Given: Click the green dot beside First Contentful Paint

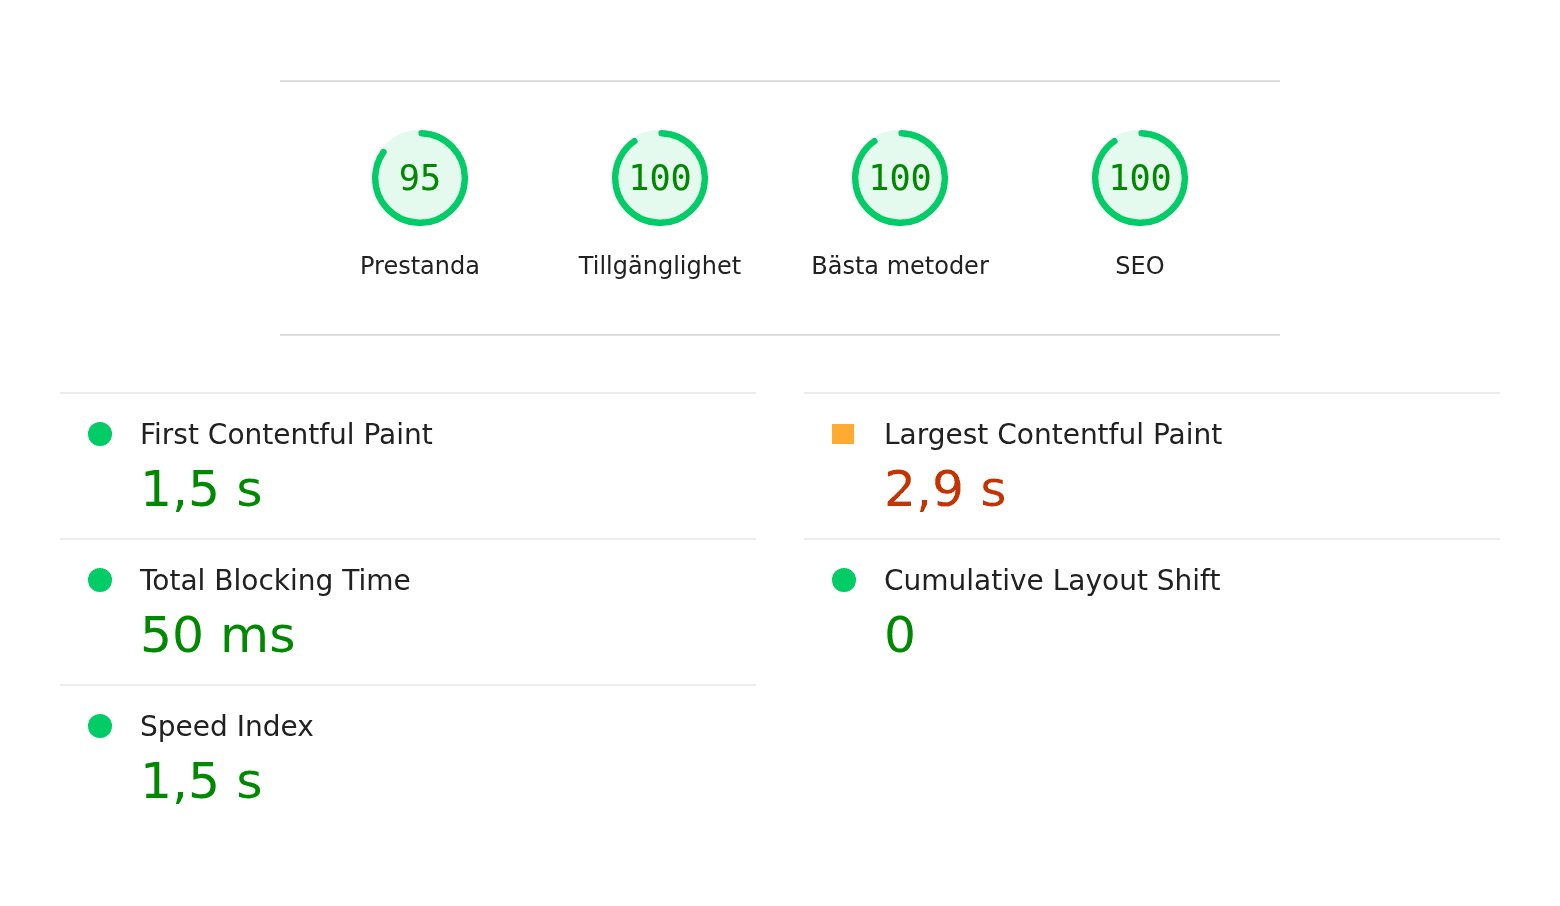Looking at the screenshot, I should [100, 434].
